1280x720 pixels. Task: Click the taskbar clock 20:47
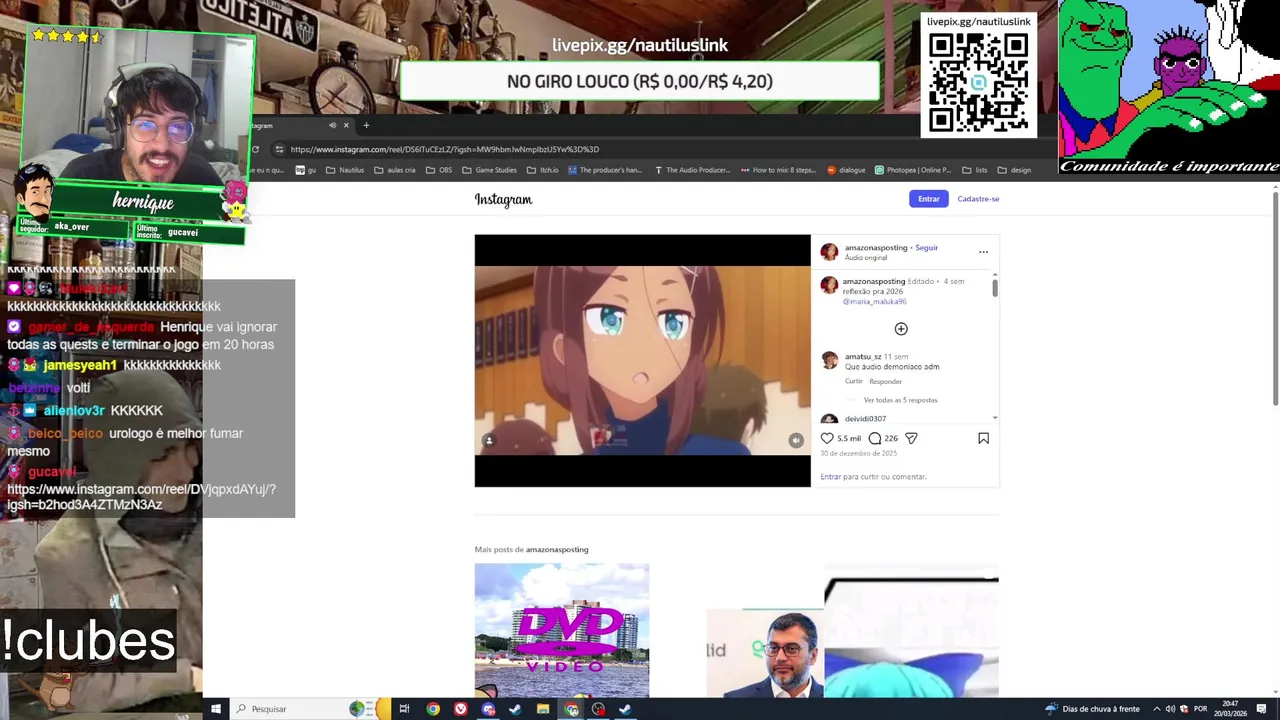1231,709
